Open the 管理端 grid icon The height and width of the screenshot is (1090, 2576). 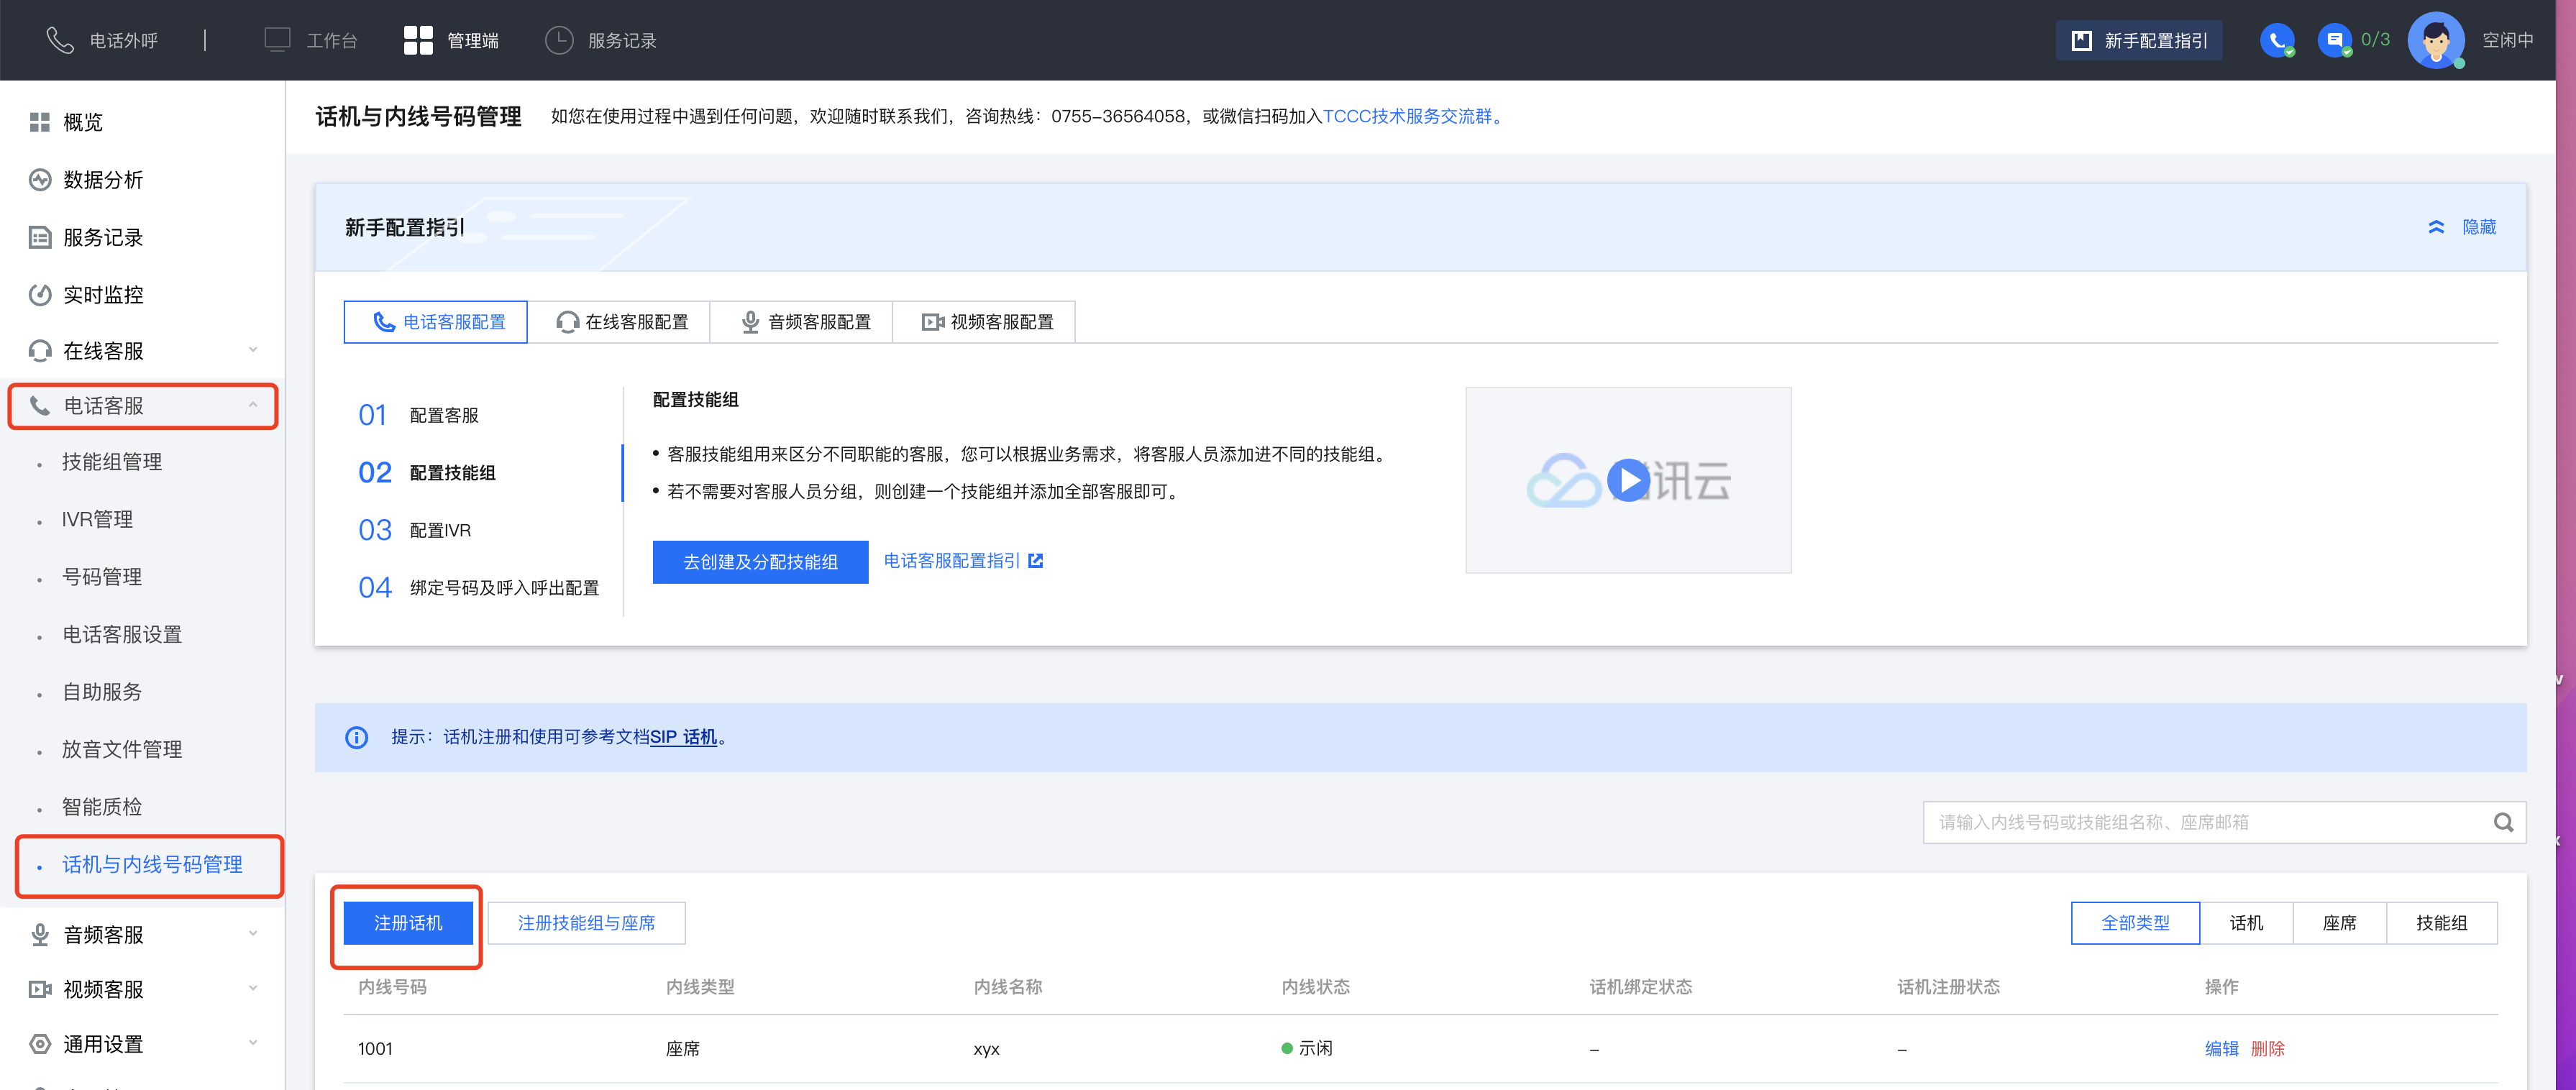coord(417,40)
